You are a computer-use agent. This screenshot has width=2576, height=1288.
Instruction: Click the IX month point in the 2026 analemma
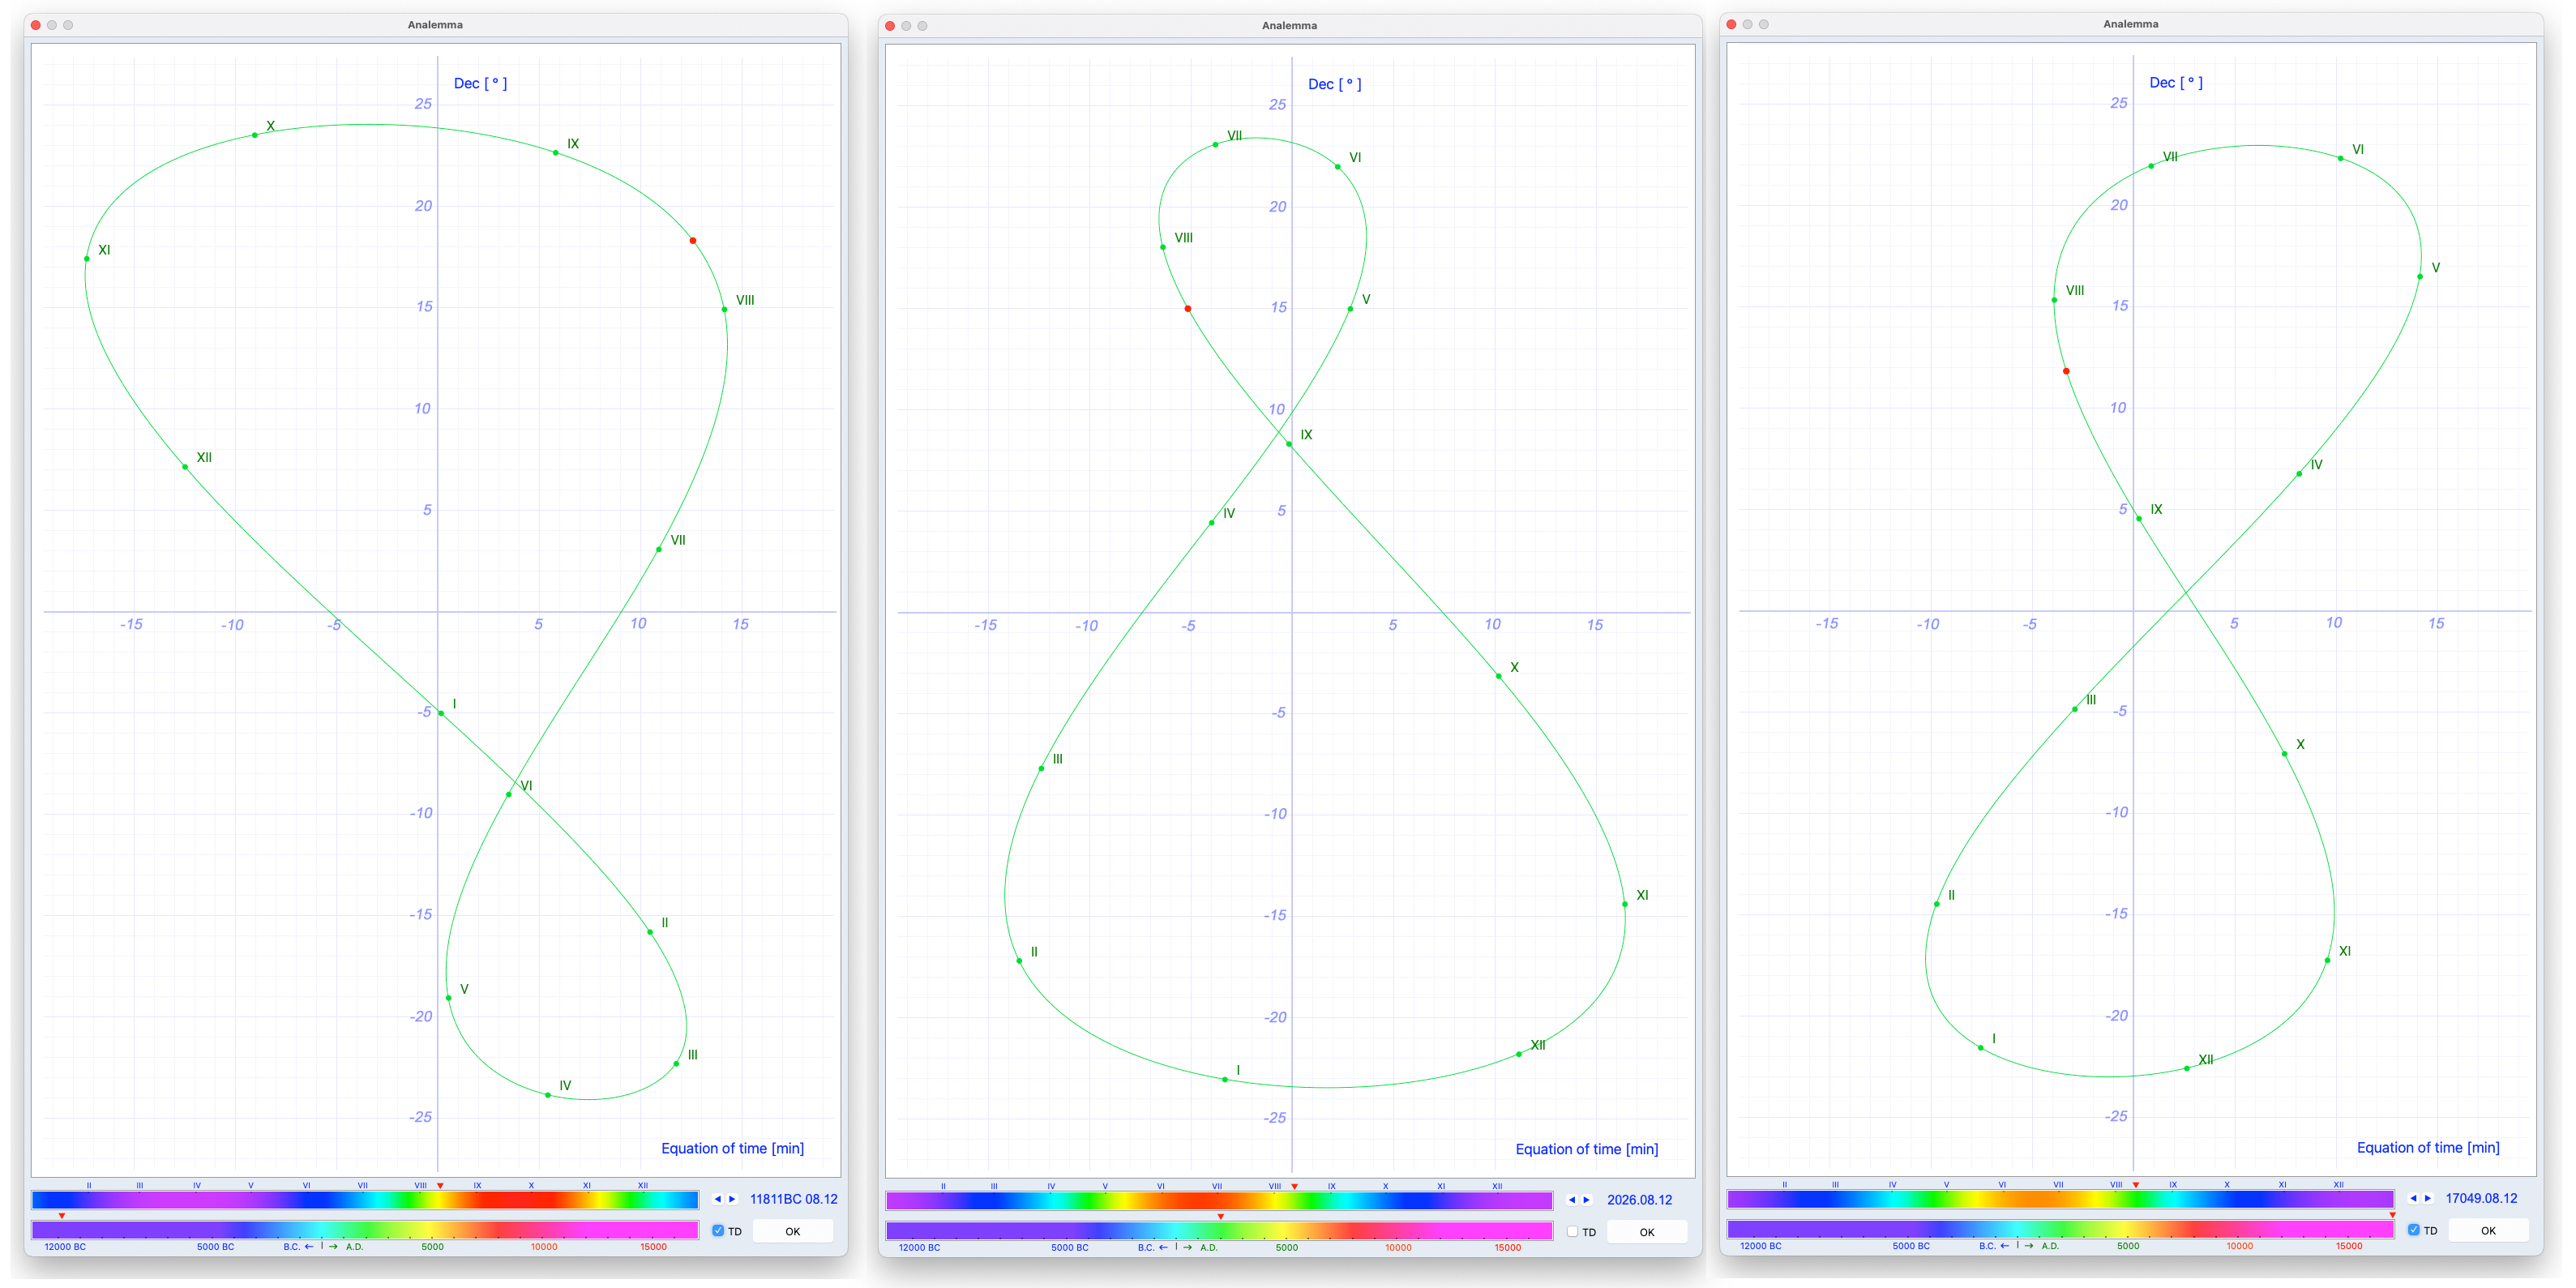pos(1289,444)
